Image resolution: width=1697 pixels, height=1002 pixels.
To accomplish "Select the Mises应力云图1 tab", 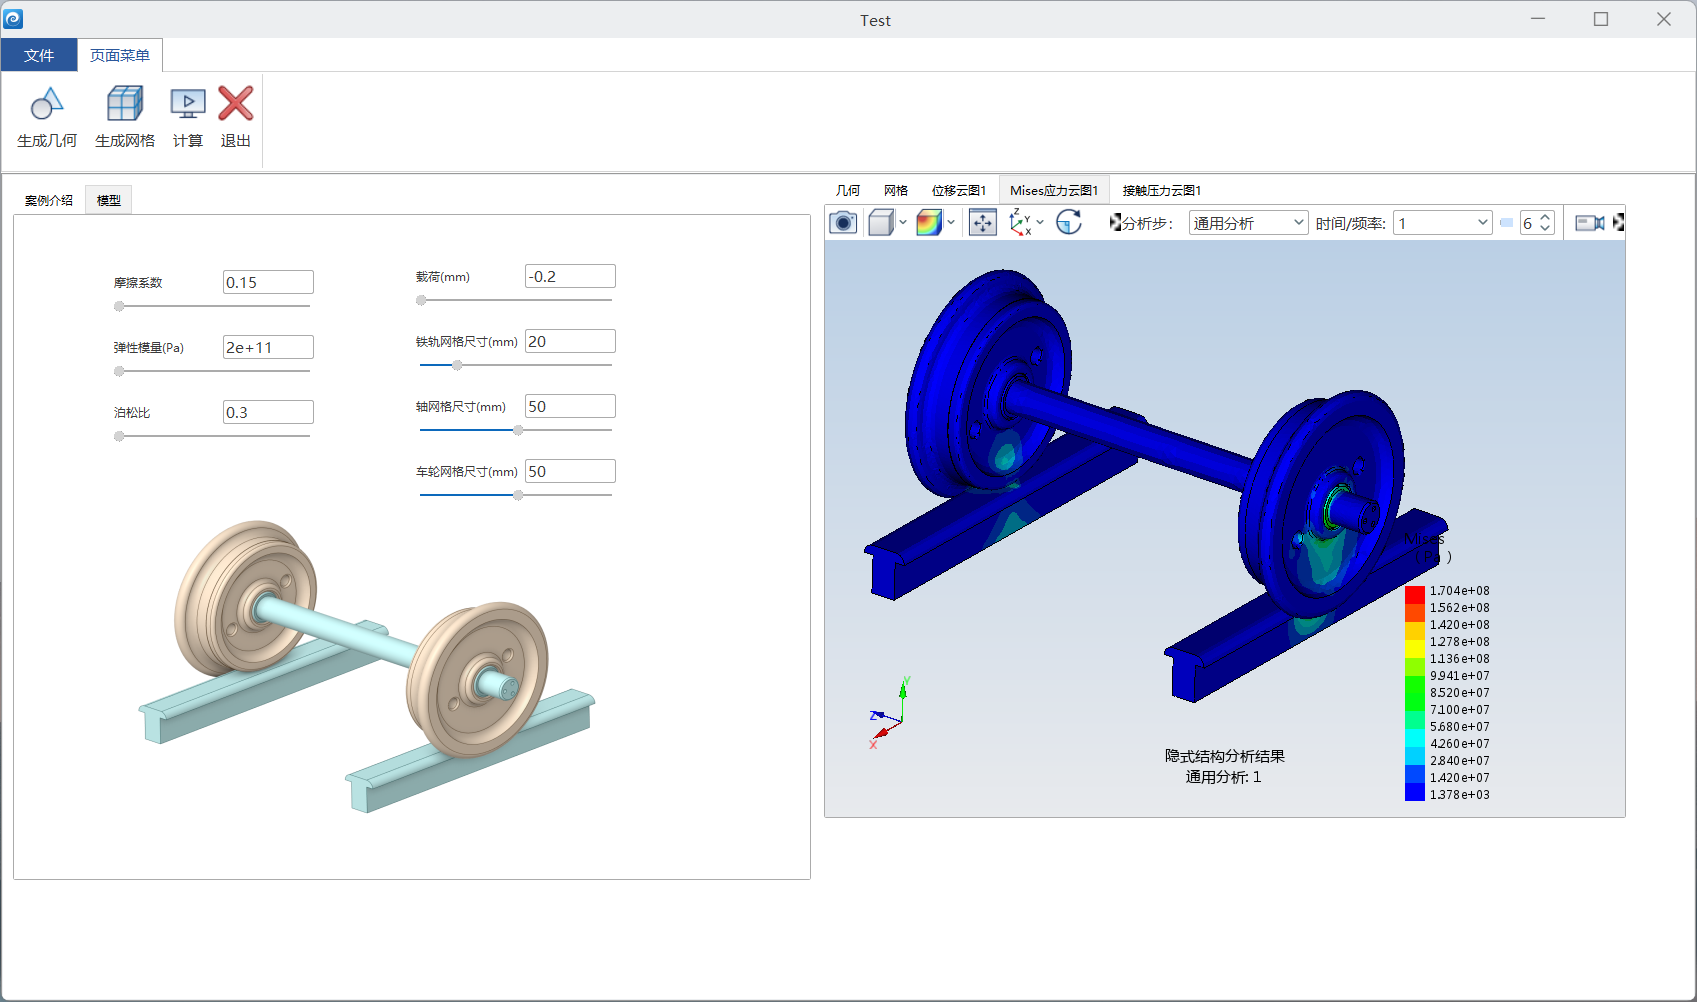I will pyautogui.click(x=1054, y=190).
